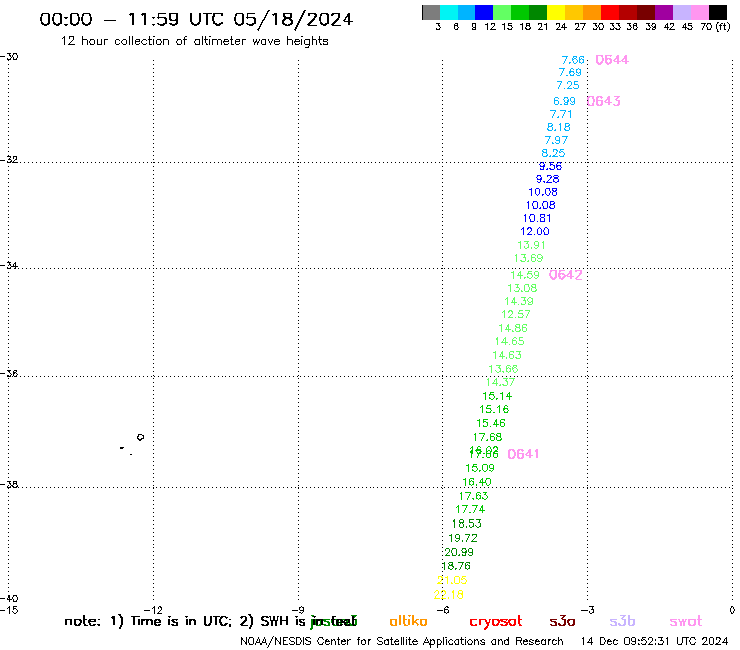740x650 pixels.
Task: Select the wave height value 7.69
Action: click(x=570, y=72)
